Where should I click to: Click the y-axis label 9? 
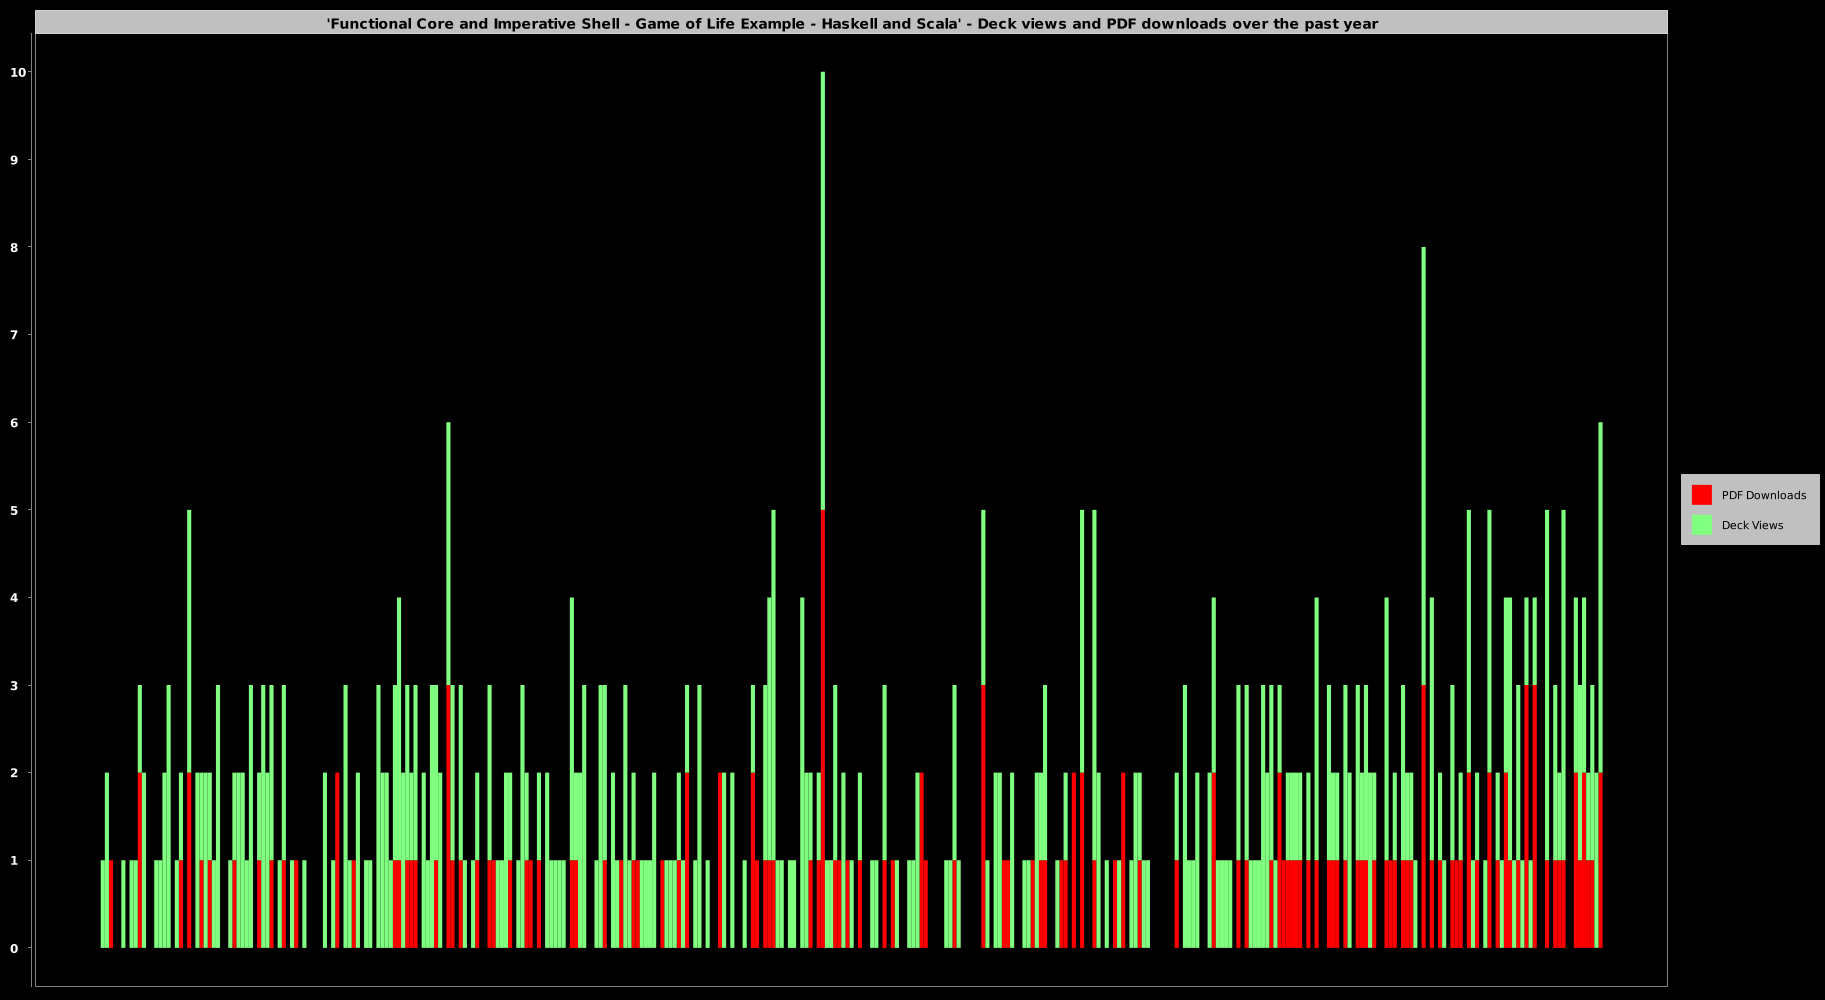pos(14,160)
